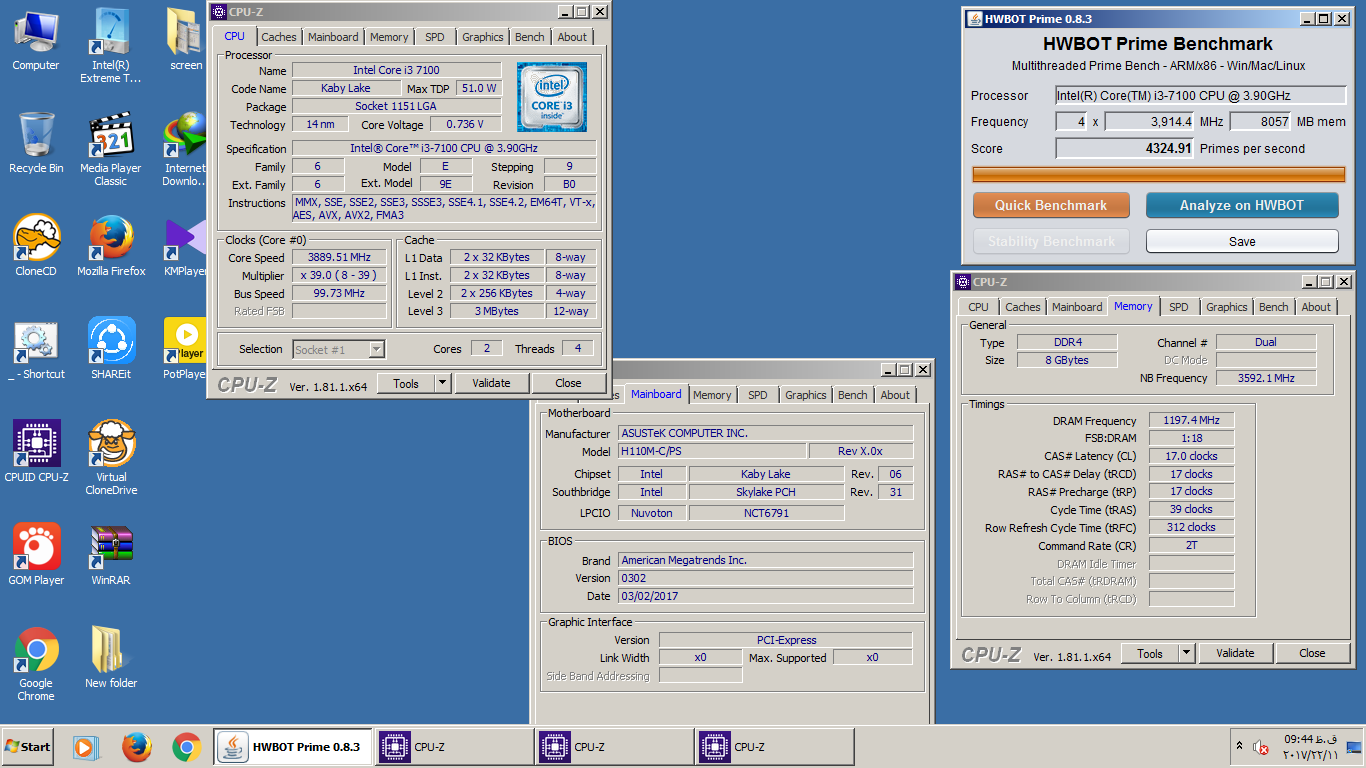Click the network status tray icon
The height and width of the screenshot is (768, 1366).
[1354, 747]
